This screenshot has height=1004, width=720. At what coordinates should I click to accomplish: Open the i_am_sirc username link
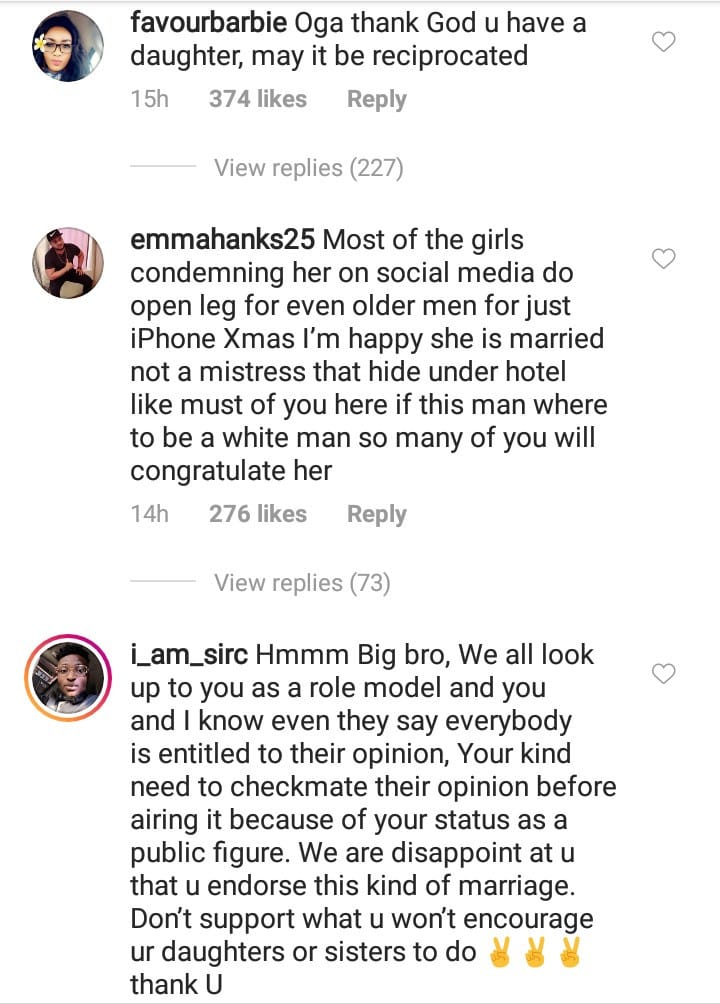[x=189, y=656]
